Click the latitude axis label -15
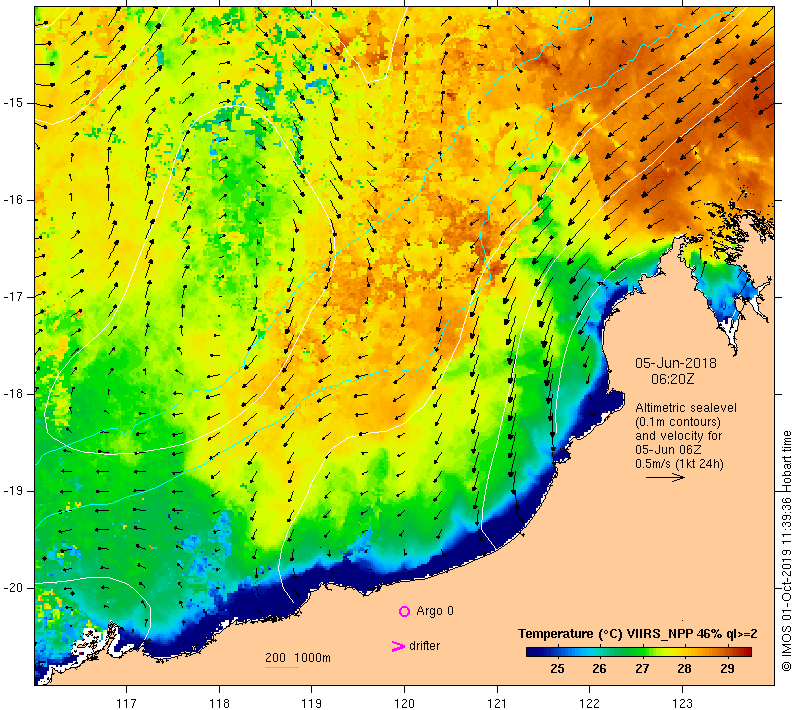Image resolution: width=800 pixels, height=710 pixels. coord(12,103)
